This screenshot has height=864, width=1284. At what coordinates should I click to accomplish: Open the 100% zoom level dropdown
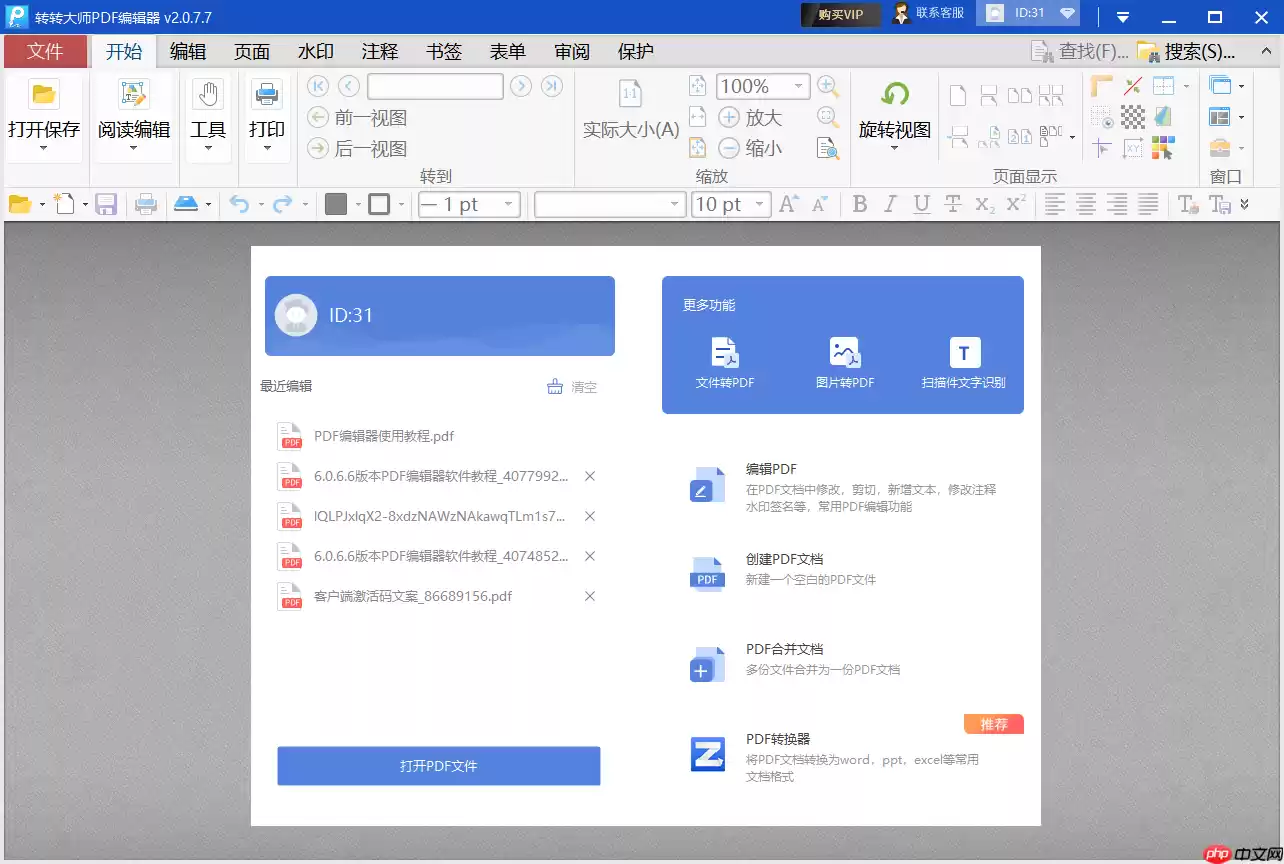762,86
